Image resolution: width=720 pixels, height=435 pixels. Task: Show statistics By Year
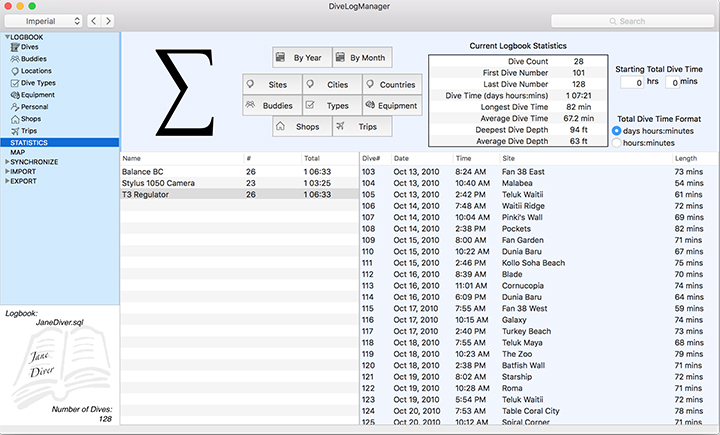point(301,58)
